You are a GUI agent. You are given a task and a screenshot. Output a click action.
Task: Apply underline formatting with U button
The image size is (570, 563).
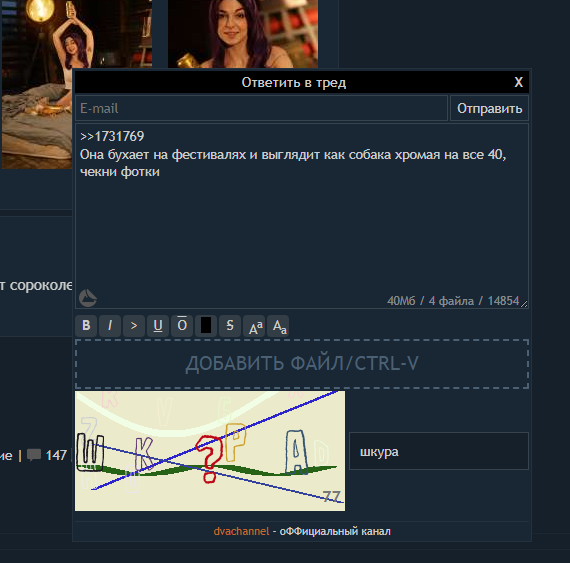158,326
